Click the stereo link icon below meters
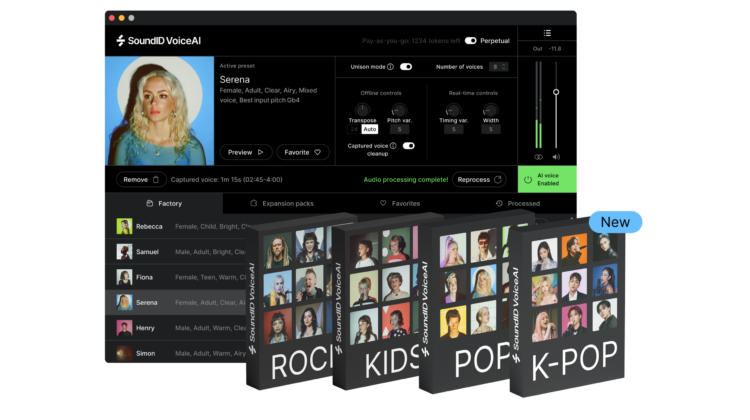750x420 pixels. [538, 157]
